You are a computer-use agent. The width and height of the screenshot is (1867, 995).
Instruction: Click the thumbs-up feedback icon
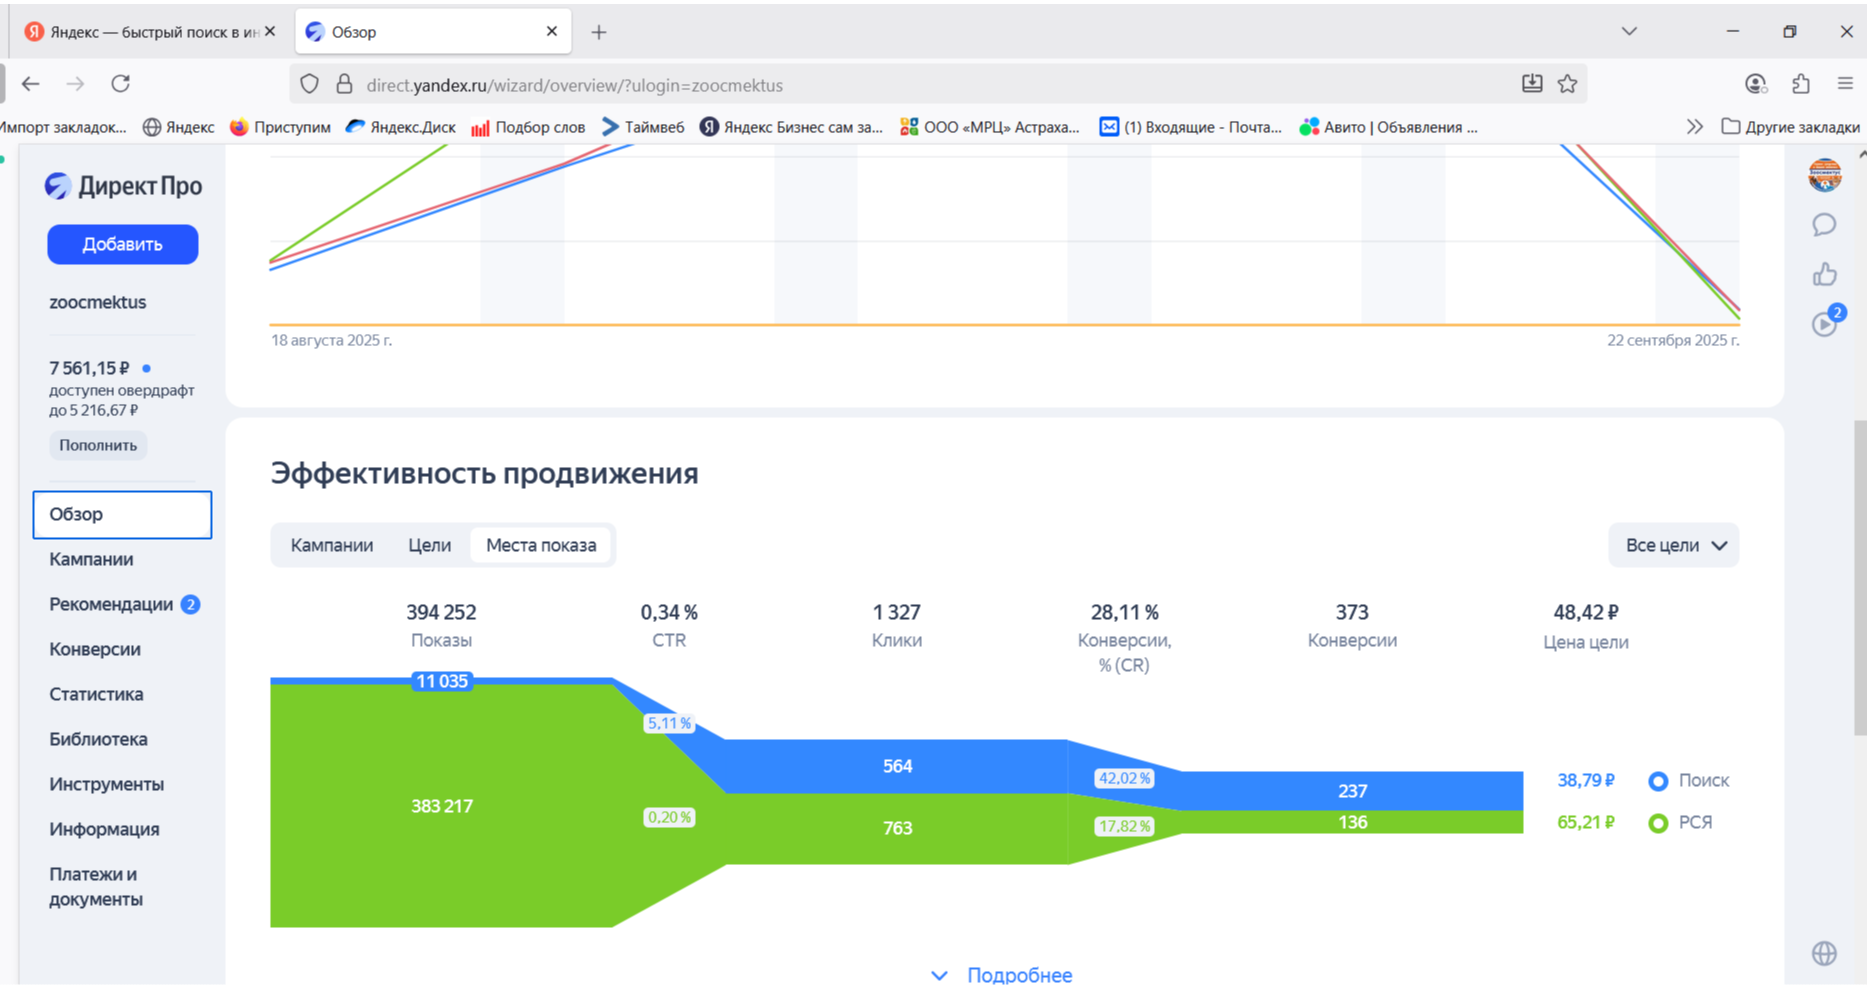click(x=1824, y=275)
